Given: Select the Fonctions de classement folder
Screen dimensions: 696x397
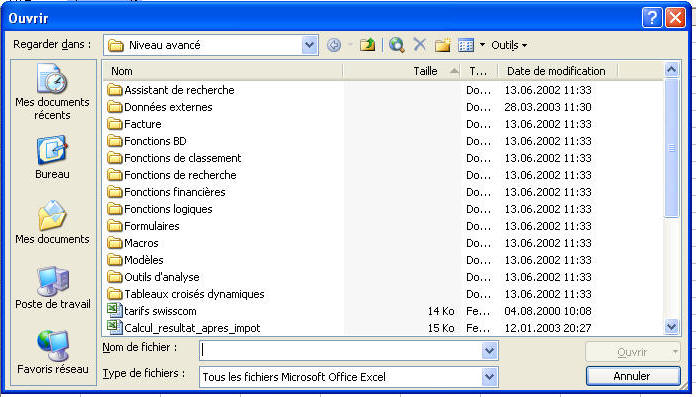Looking at the screenshot, I should pos(174,158).
